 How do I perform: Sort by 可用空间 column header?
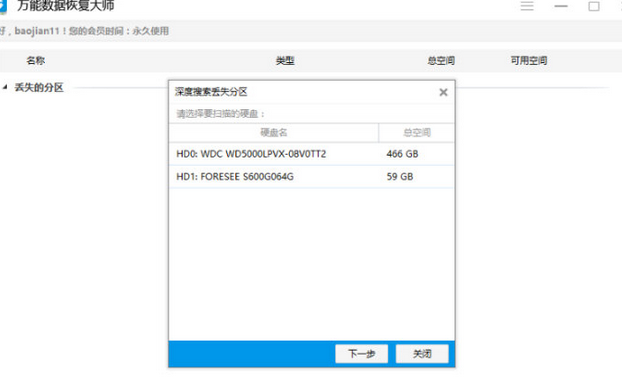click(x=529, y=61)
